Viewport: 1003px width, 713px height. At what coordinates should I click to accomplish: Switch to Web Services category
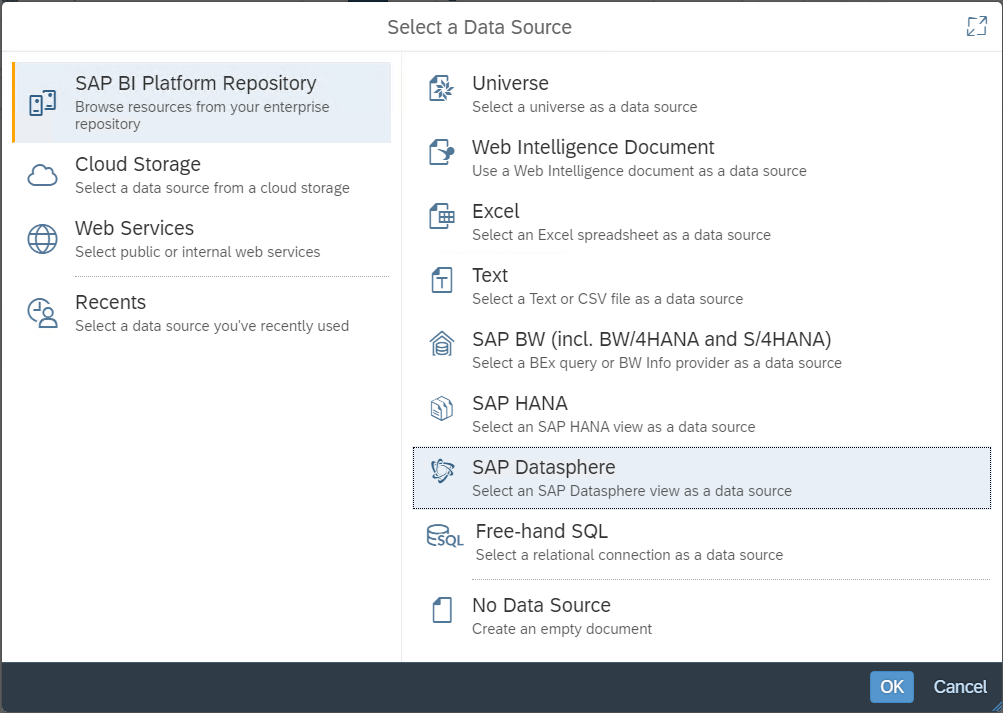[201, 239]
